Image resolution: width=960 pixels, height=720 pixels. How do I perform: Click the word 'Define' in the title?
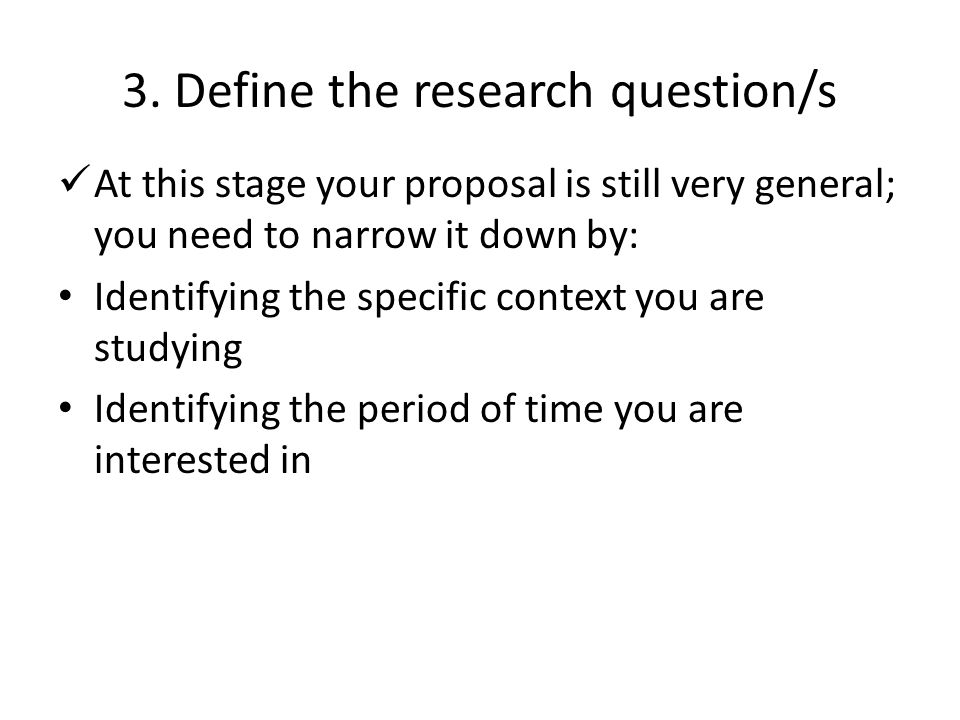tap(244, 91)
